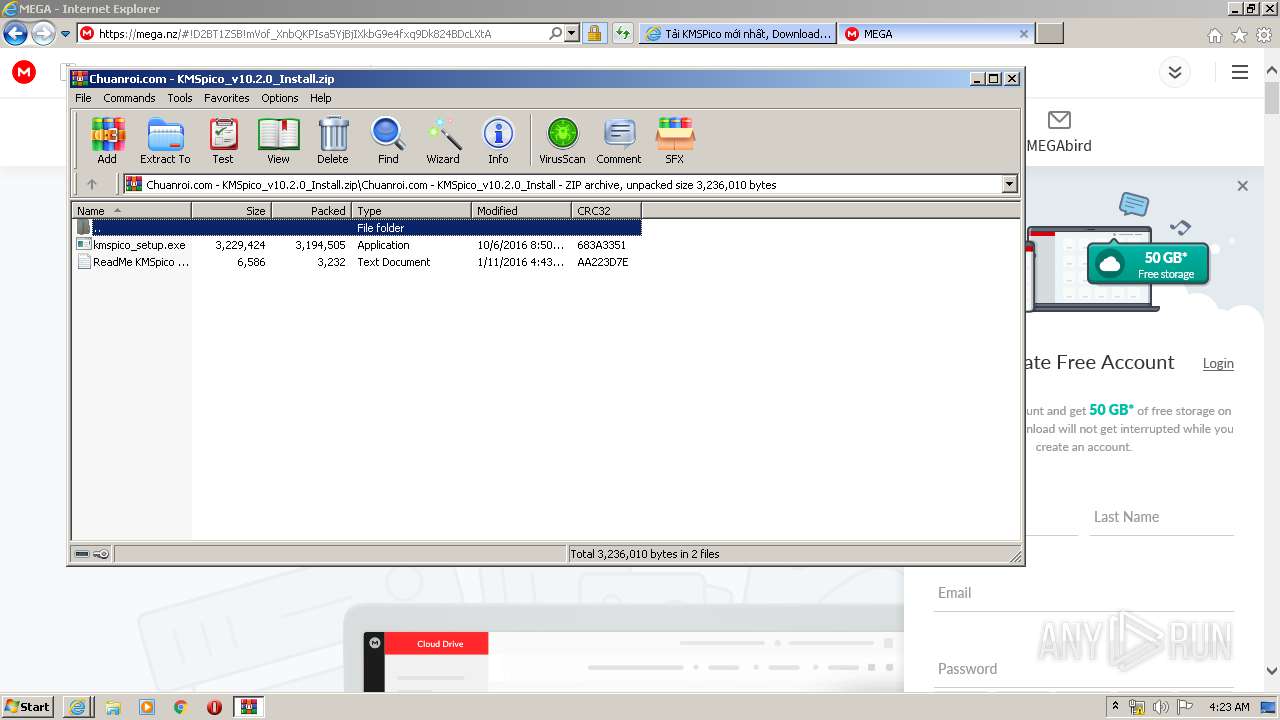Click the Delete trash can icon
This screenshot has width=1280, height=720.
(333, 140)
